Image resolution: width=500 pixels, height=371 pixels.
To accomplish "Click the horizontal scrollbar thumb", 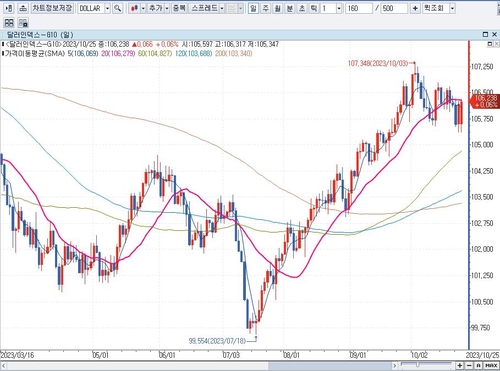I will click(x=331, y=366).
